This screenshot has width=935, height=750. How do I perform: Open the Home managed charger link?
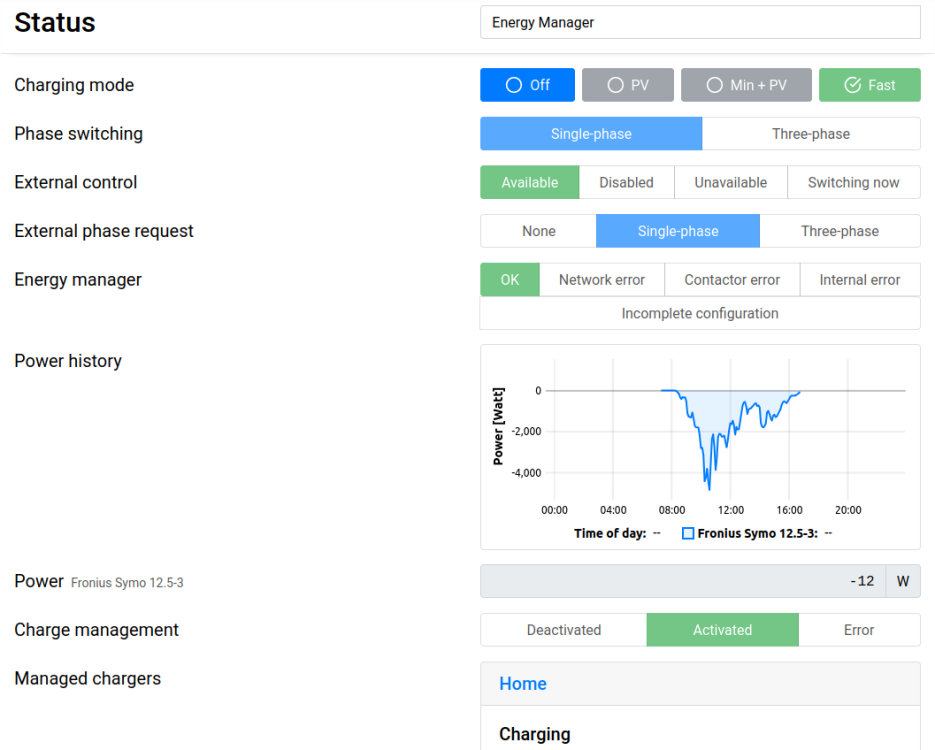click(523, 684)
